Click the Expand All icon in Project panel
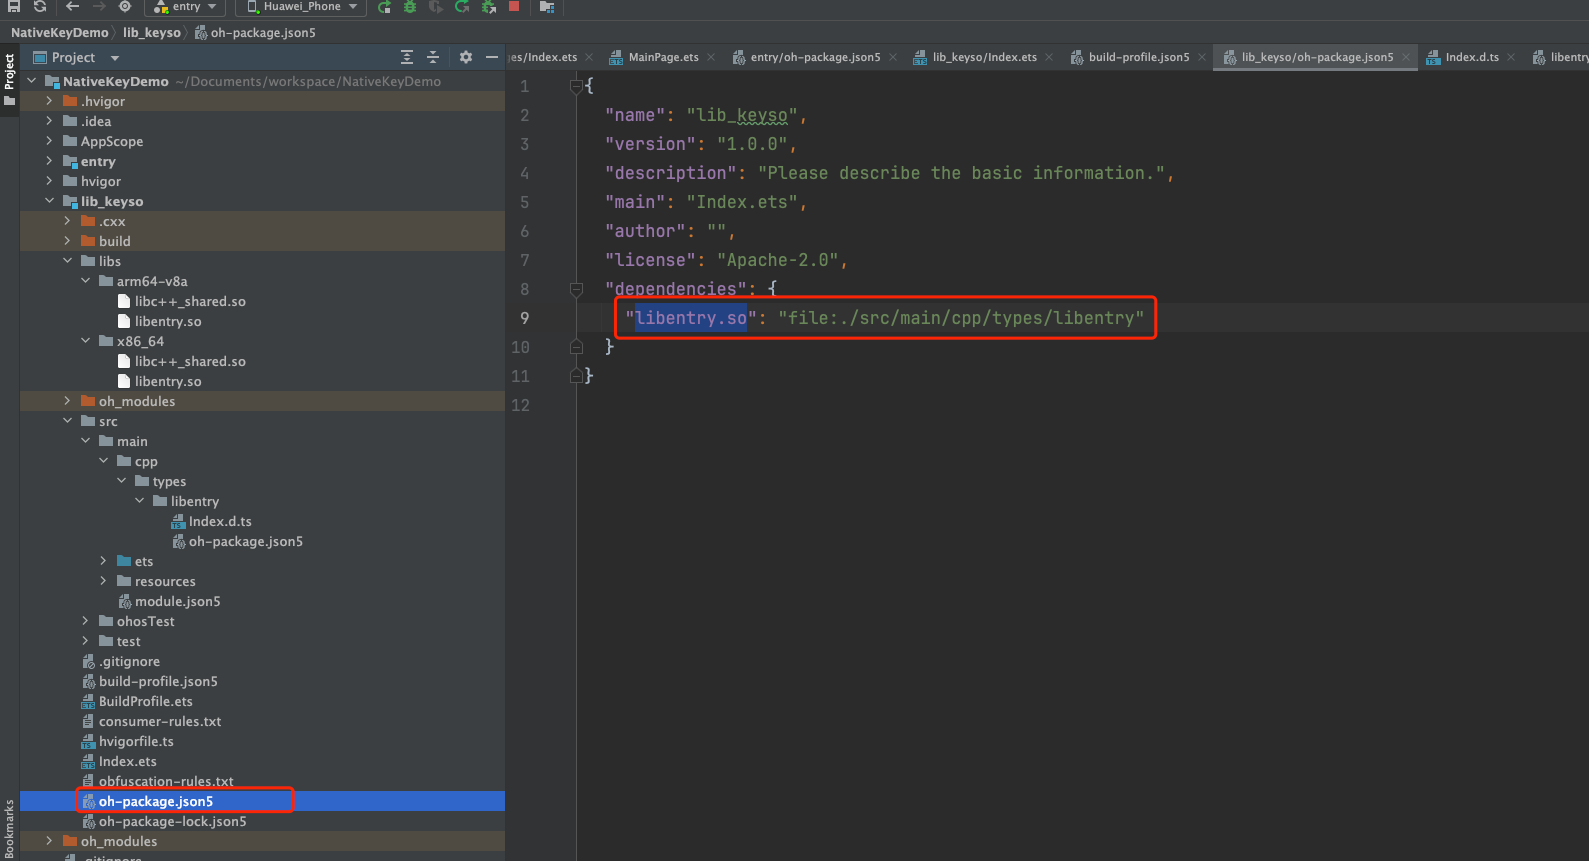Image resolution: width=1589 pixels, height=861 pixels. tap(407, 57)
